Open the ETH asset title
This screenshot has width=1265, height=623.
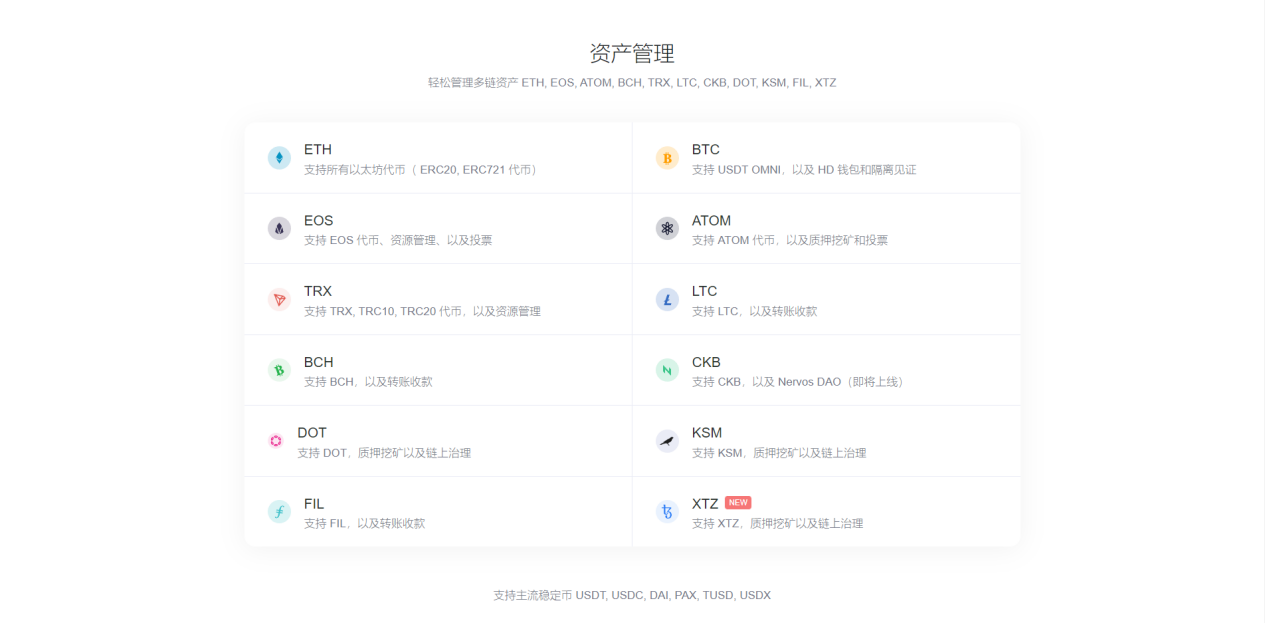pyautogui.click(x=318, y=150)
